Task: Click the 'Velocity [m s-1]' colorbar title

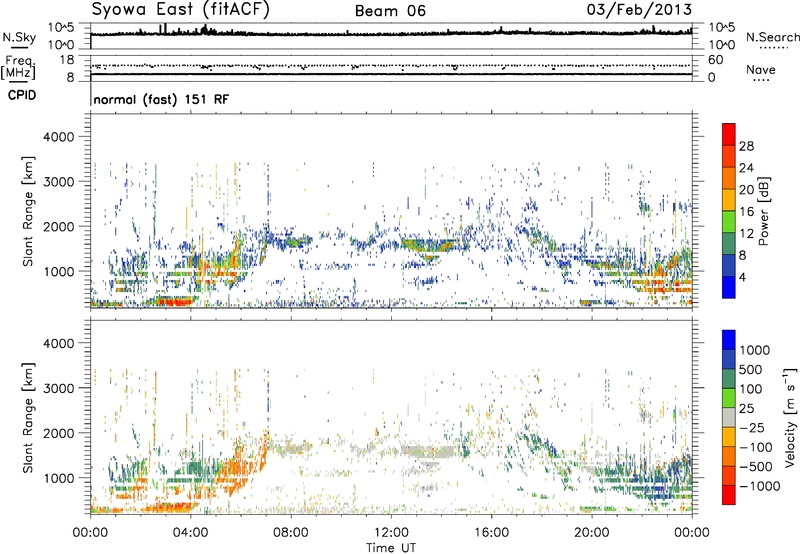Action: point(790,418)
